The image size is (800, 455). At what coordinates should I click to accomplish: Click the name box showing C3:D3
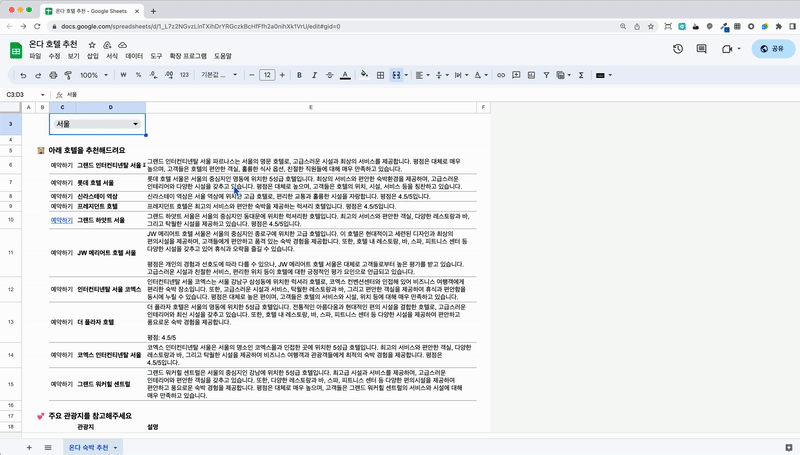click(x=24, y=94)
